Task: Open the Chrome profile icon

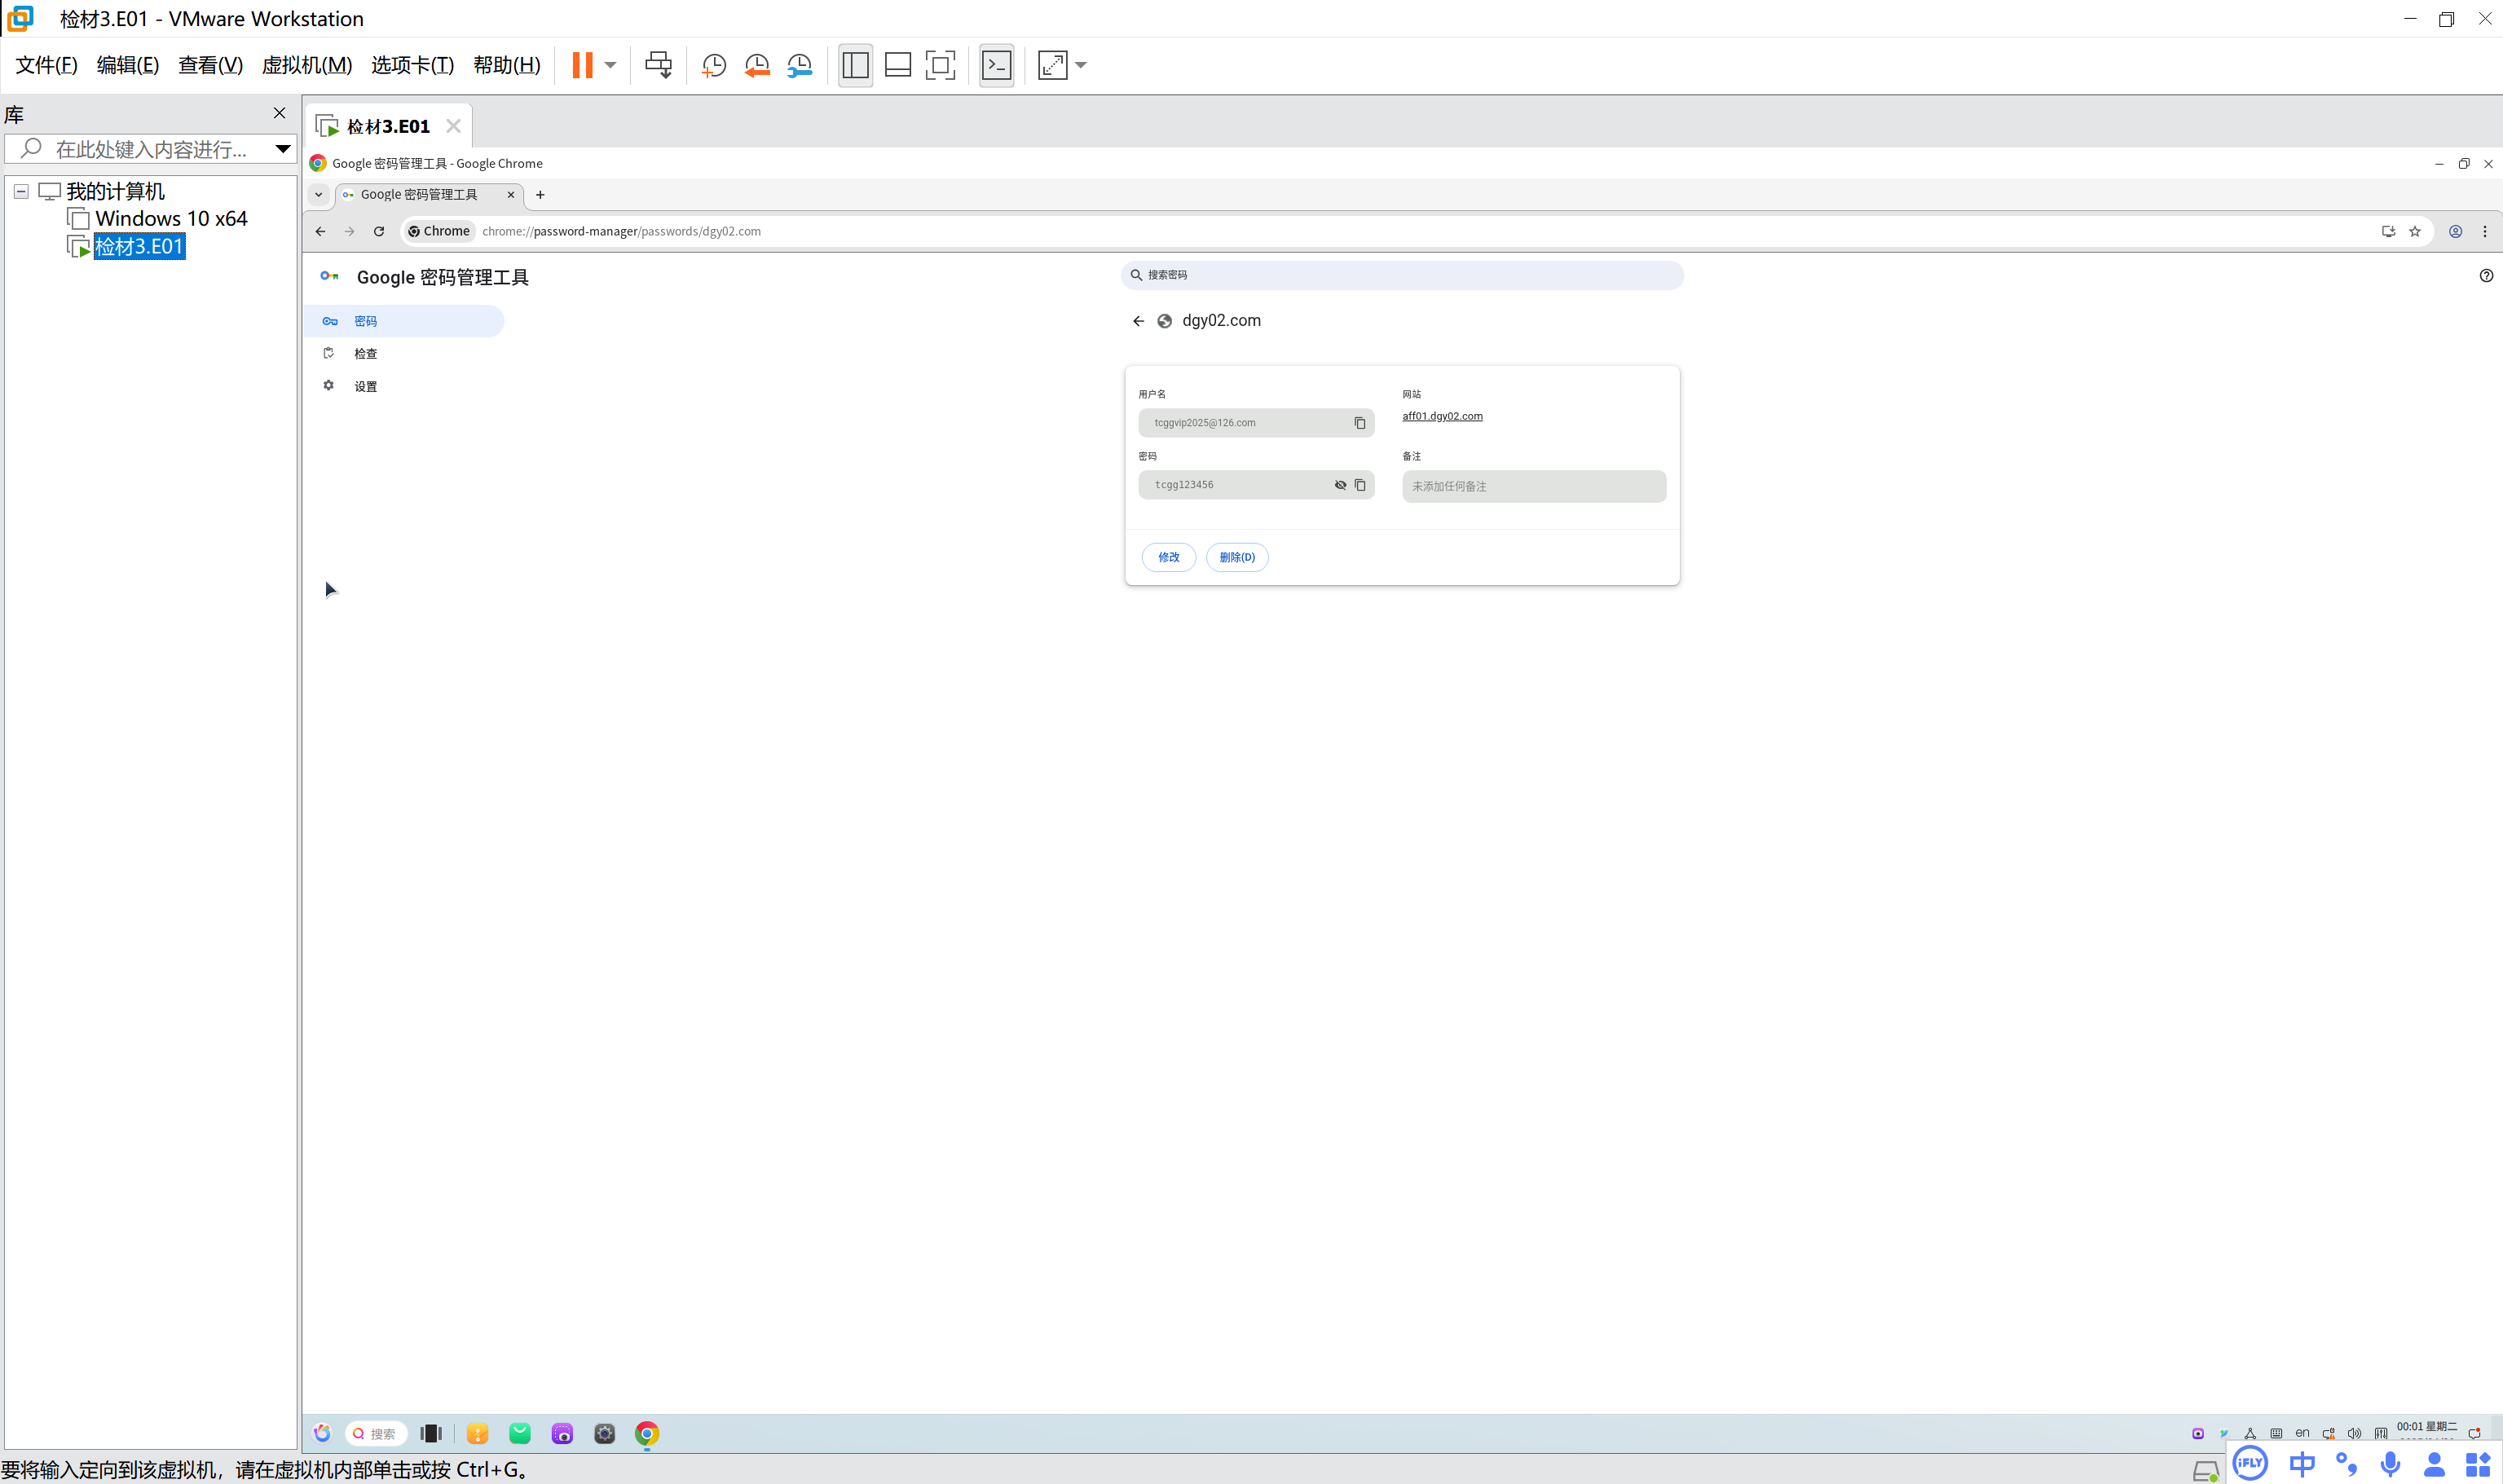Action: pos(2455,231)
